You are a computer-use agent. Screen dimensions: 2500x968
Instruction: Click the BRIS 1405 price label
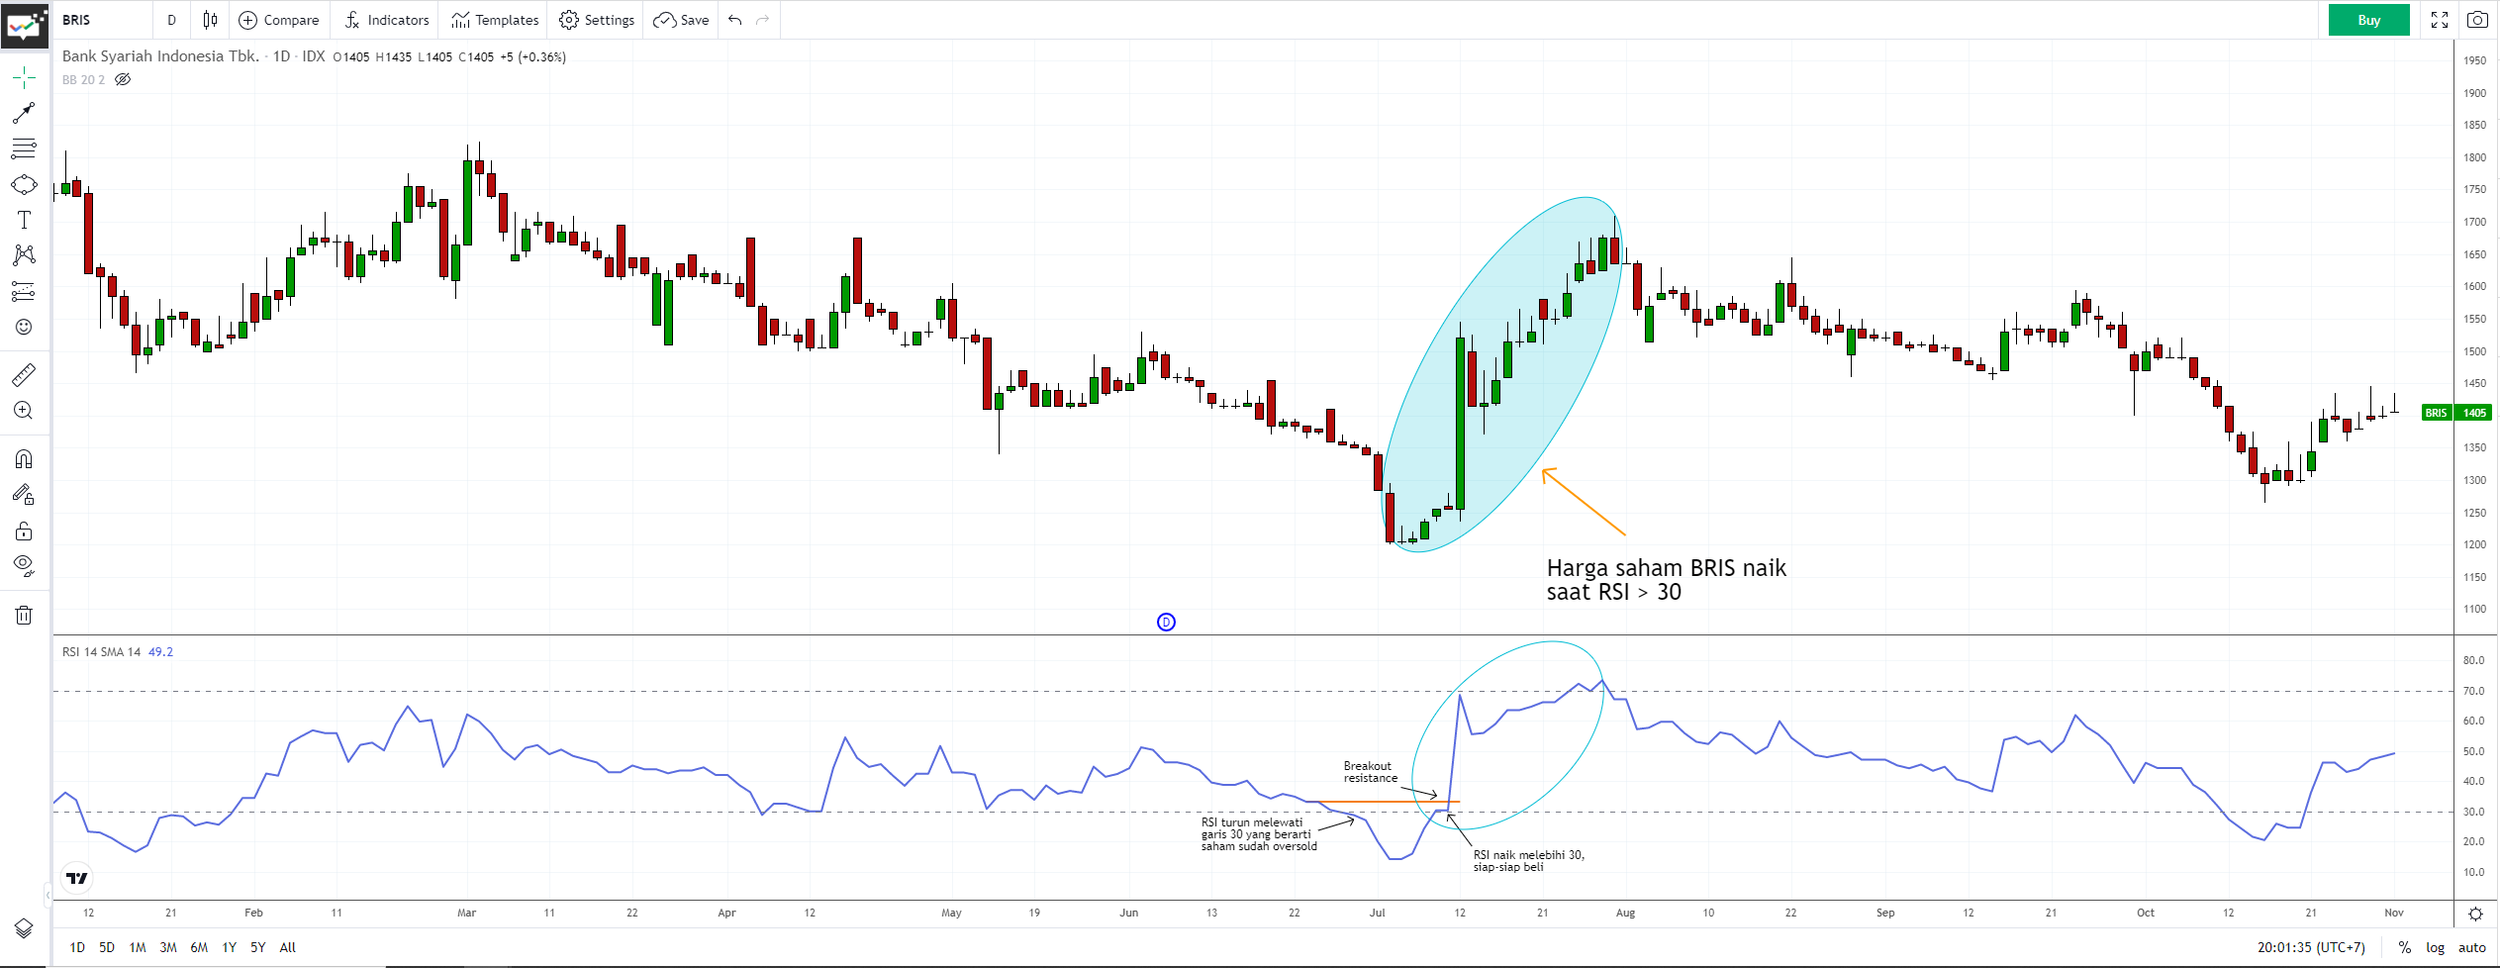coord(2458,413)
